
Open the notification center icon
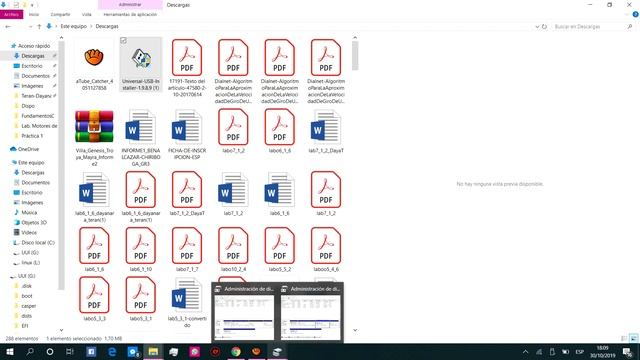(627, 351)
